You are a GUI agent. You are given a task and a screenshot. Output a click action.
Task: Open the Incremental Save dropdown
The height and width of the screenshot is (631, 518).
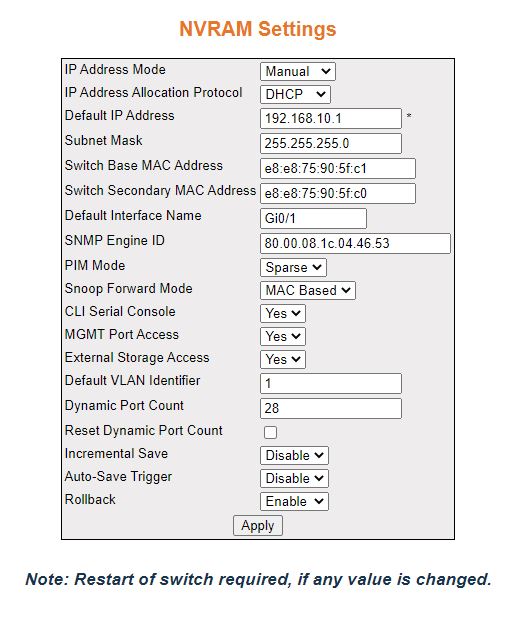coord(294,456)
